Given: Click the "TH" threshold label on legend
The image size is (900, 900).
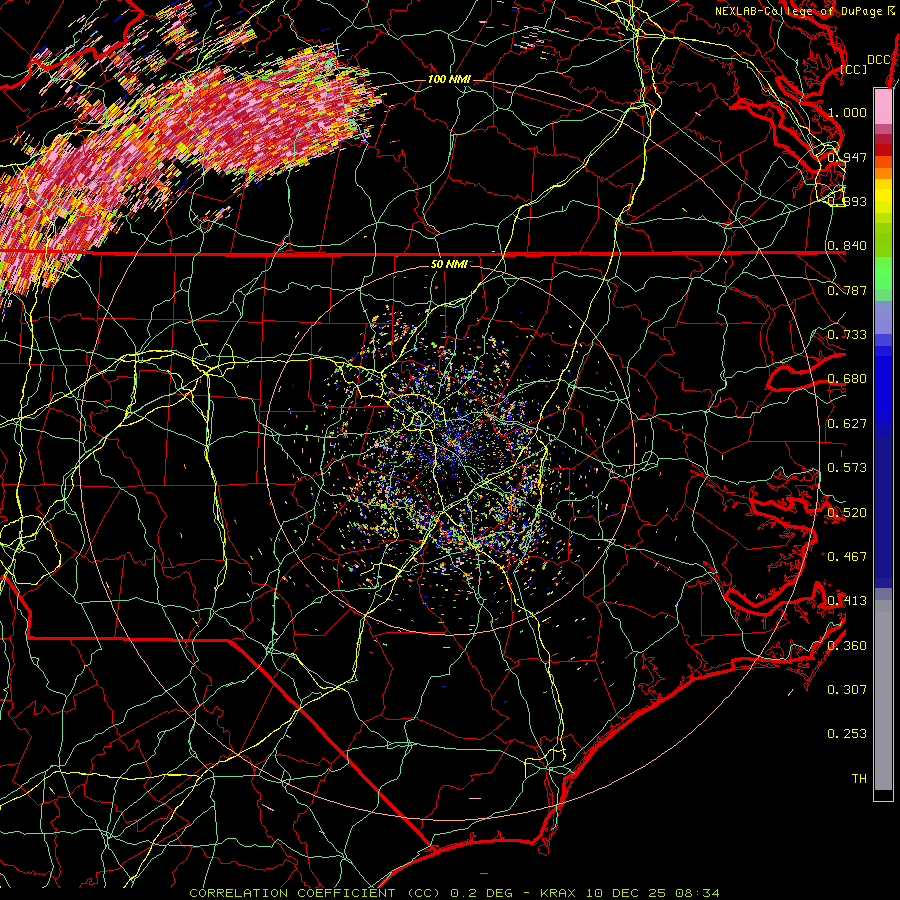Looking at the screenshot, I should [x=859, y=779].
